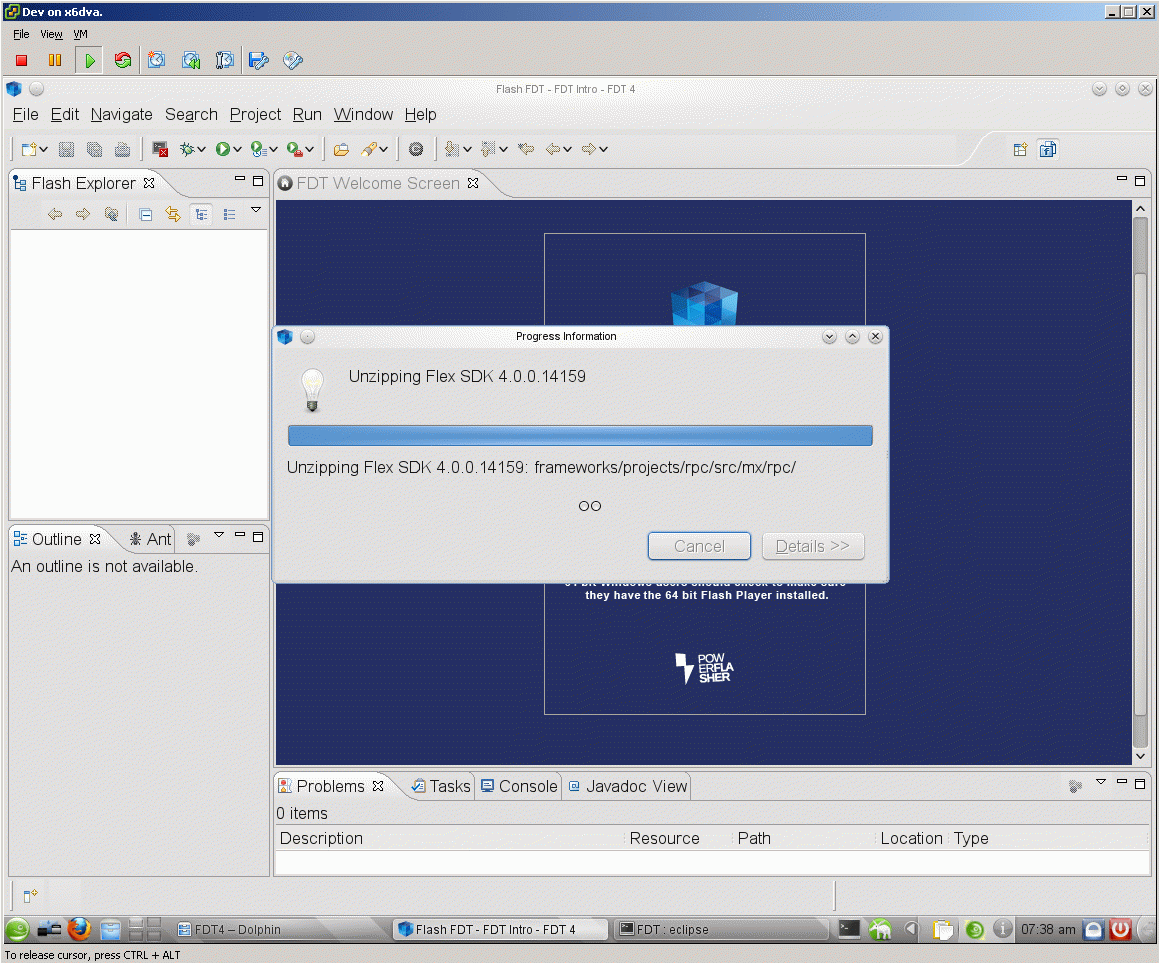This screenshot has height=963, width=1159.
Task: Open Debug configurations dropdown arrow
Action: tap(200, 149)
